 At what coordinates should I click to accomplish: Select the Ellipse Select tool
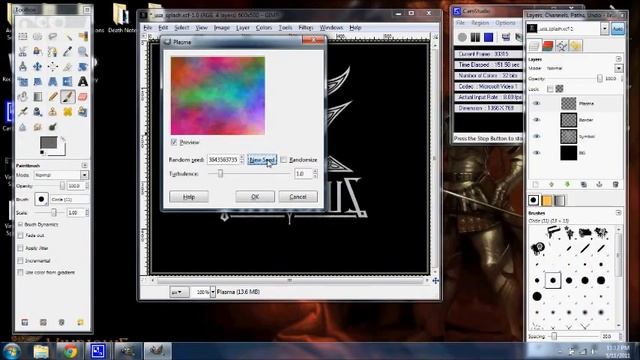(x=38, y=36)
